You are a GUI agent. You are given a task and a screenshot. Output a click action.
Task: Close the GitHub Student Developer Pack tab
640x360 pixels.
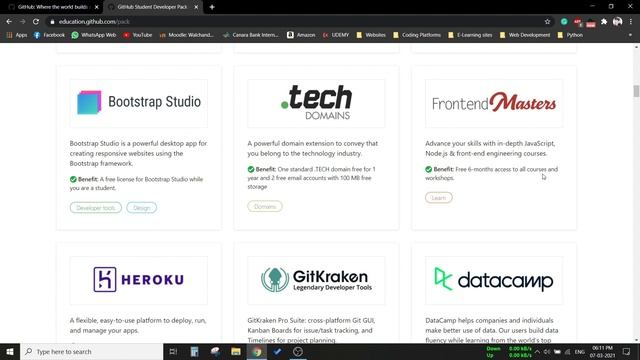[196, 7]
